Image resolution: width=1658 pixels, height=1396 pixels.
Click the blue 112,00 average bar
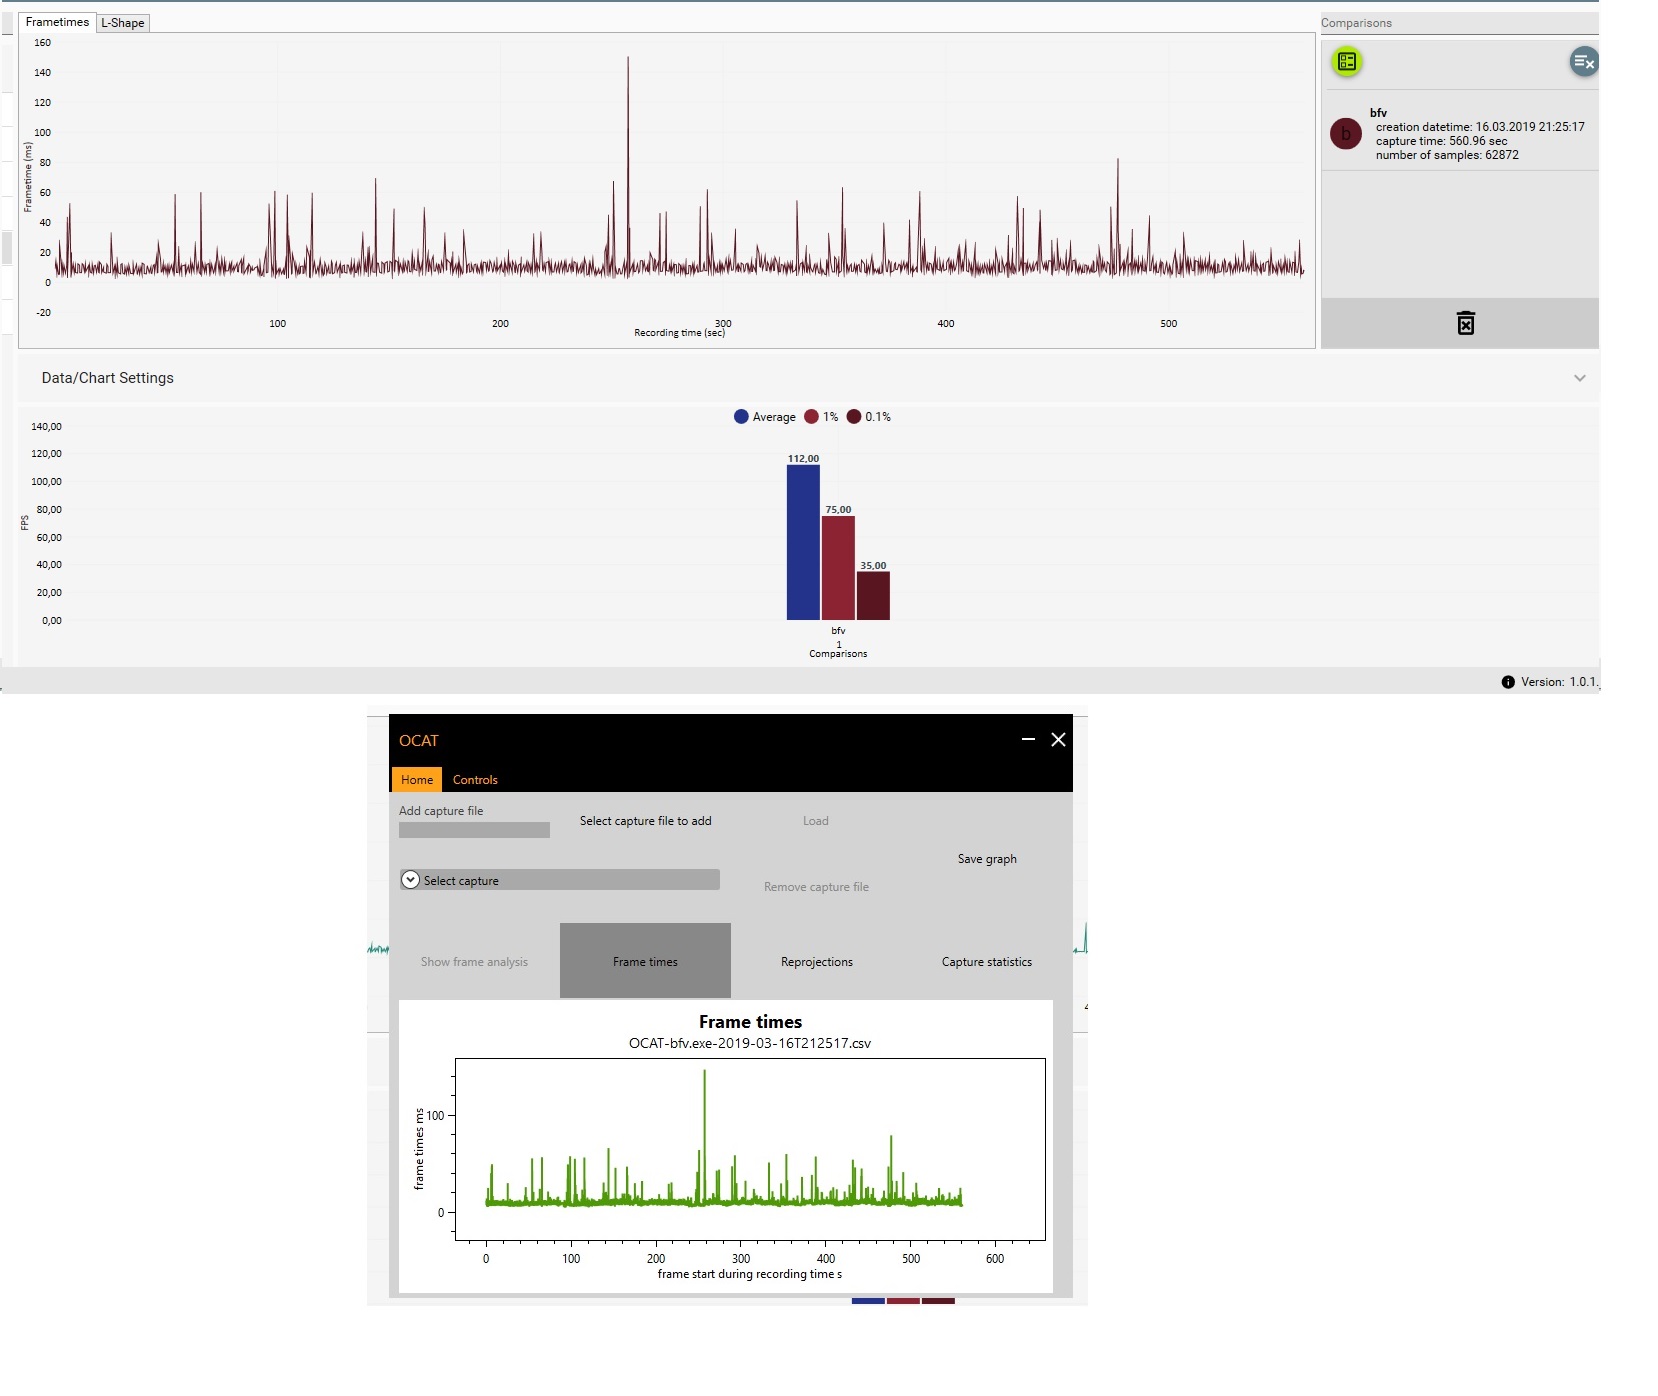(x=803, y=543)
